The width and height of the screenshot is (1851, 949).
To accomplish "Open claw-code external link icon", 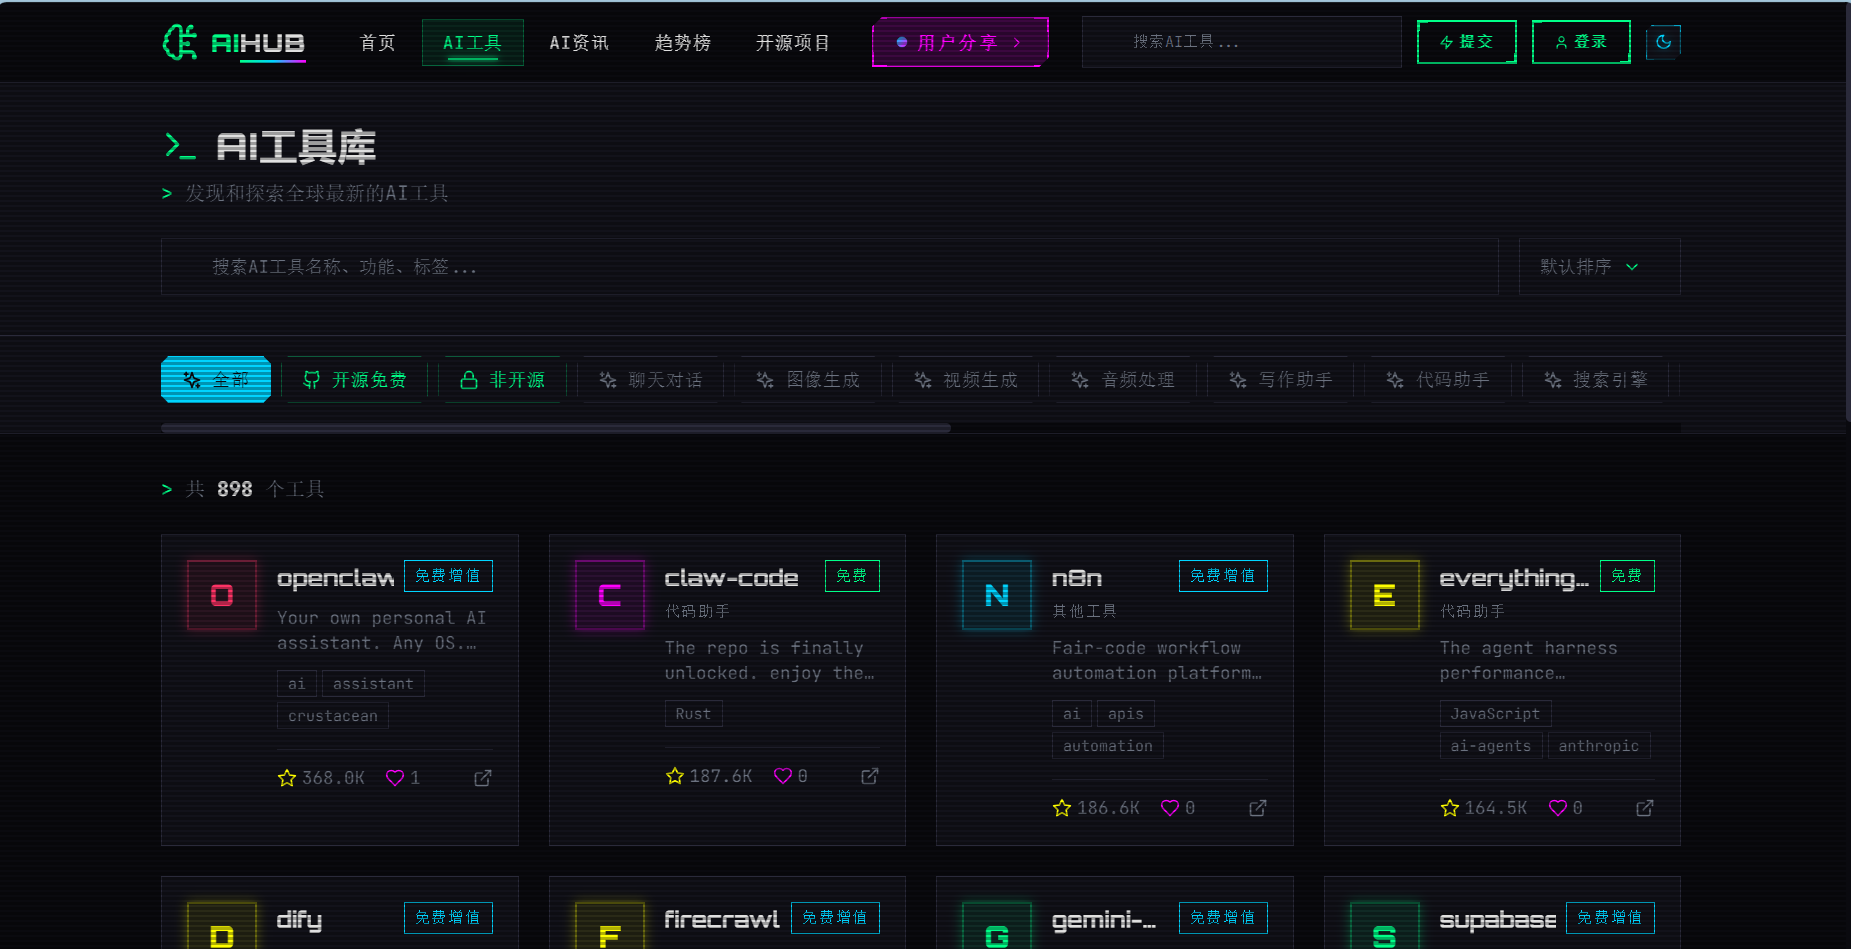I will click(870, 776).
